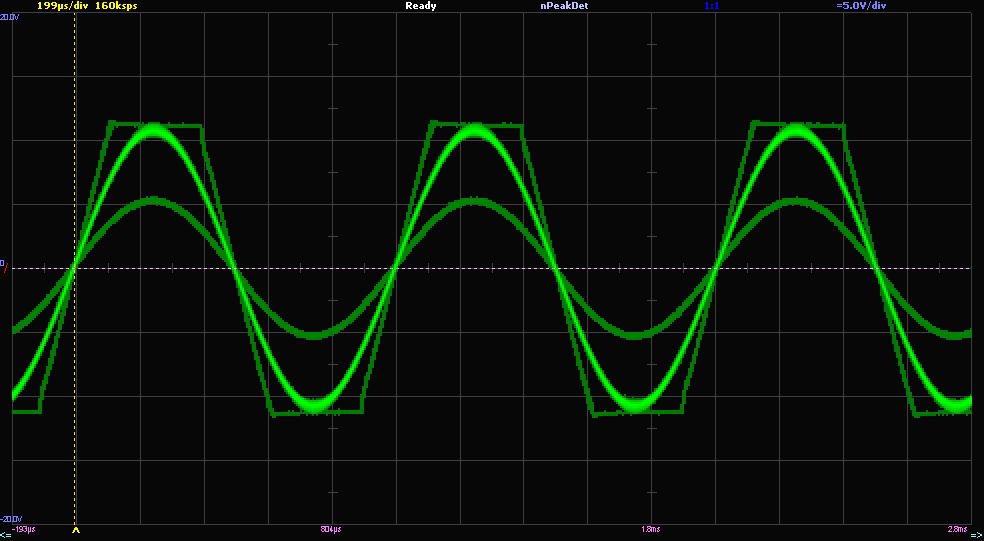Change the 1:1 probe attenuation setting
Viewport: 984px width, 541px height.
pyautogui.click(x=711, y=6)
